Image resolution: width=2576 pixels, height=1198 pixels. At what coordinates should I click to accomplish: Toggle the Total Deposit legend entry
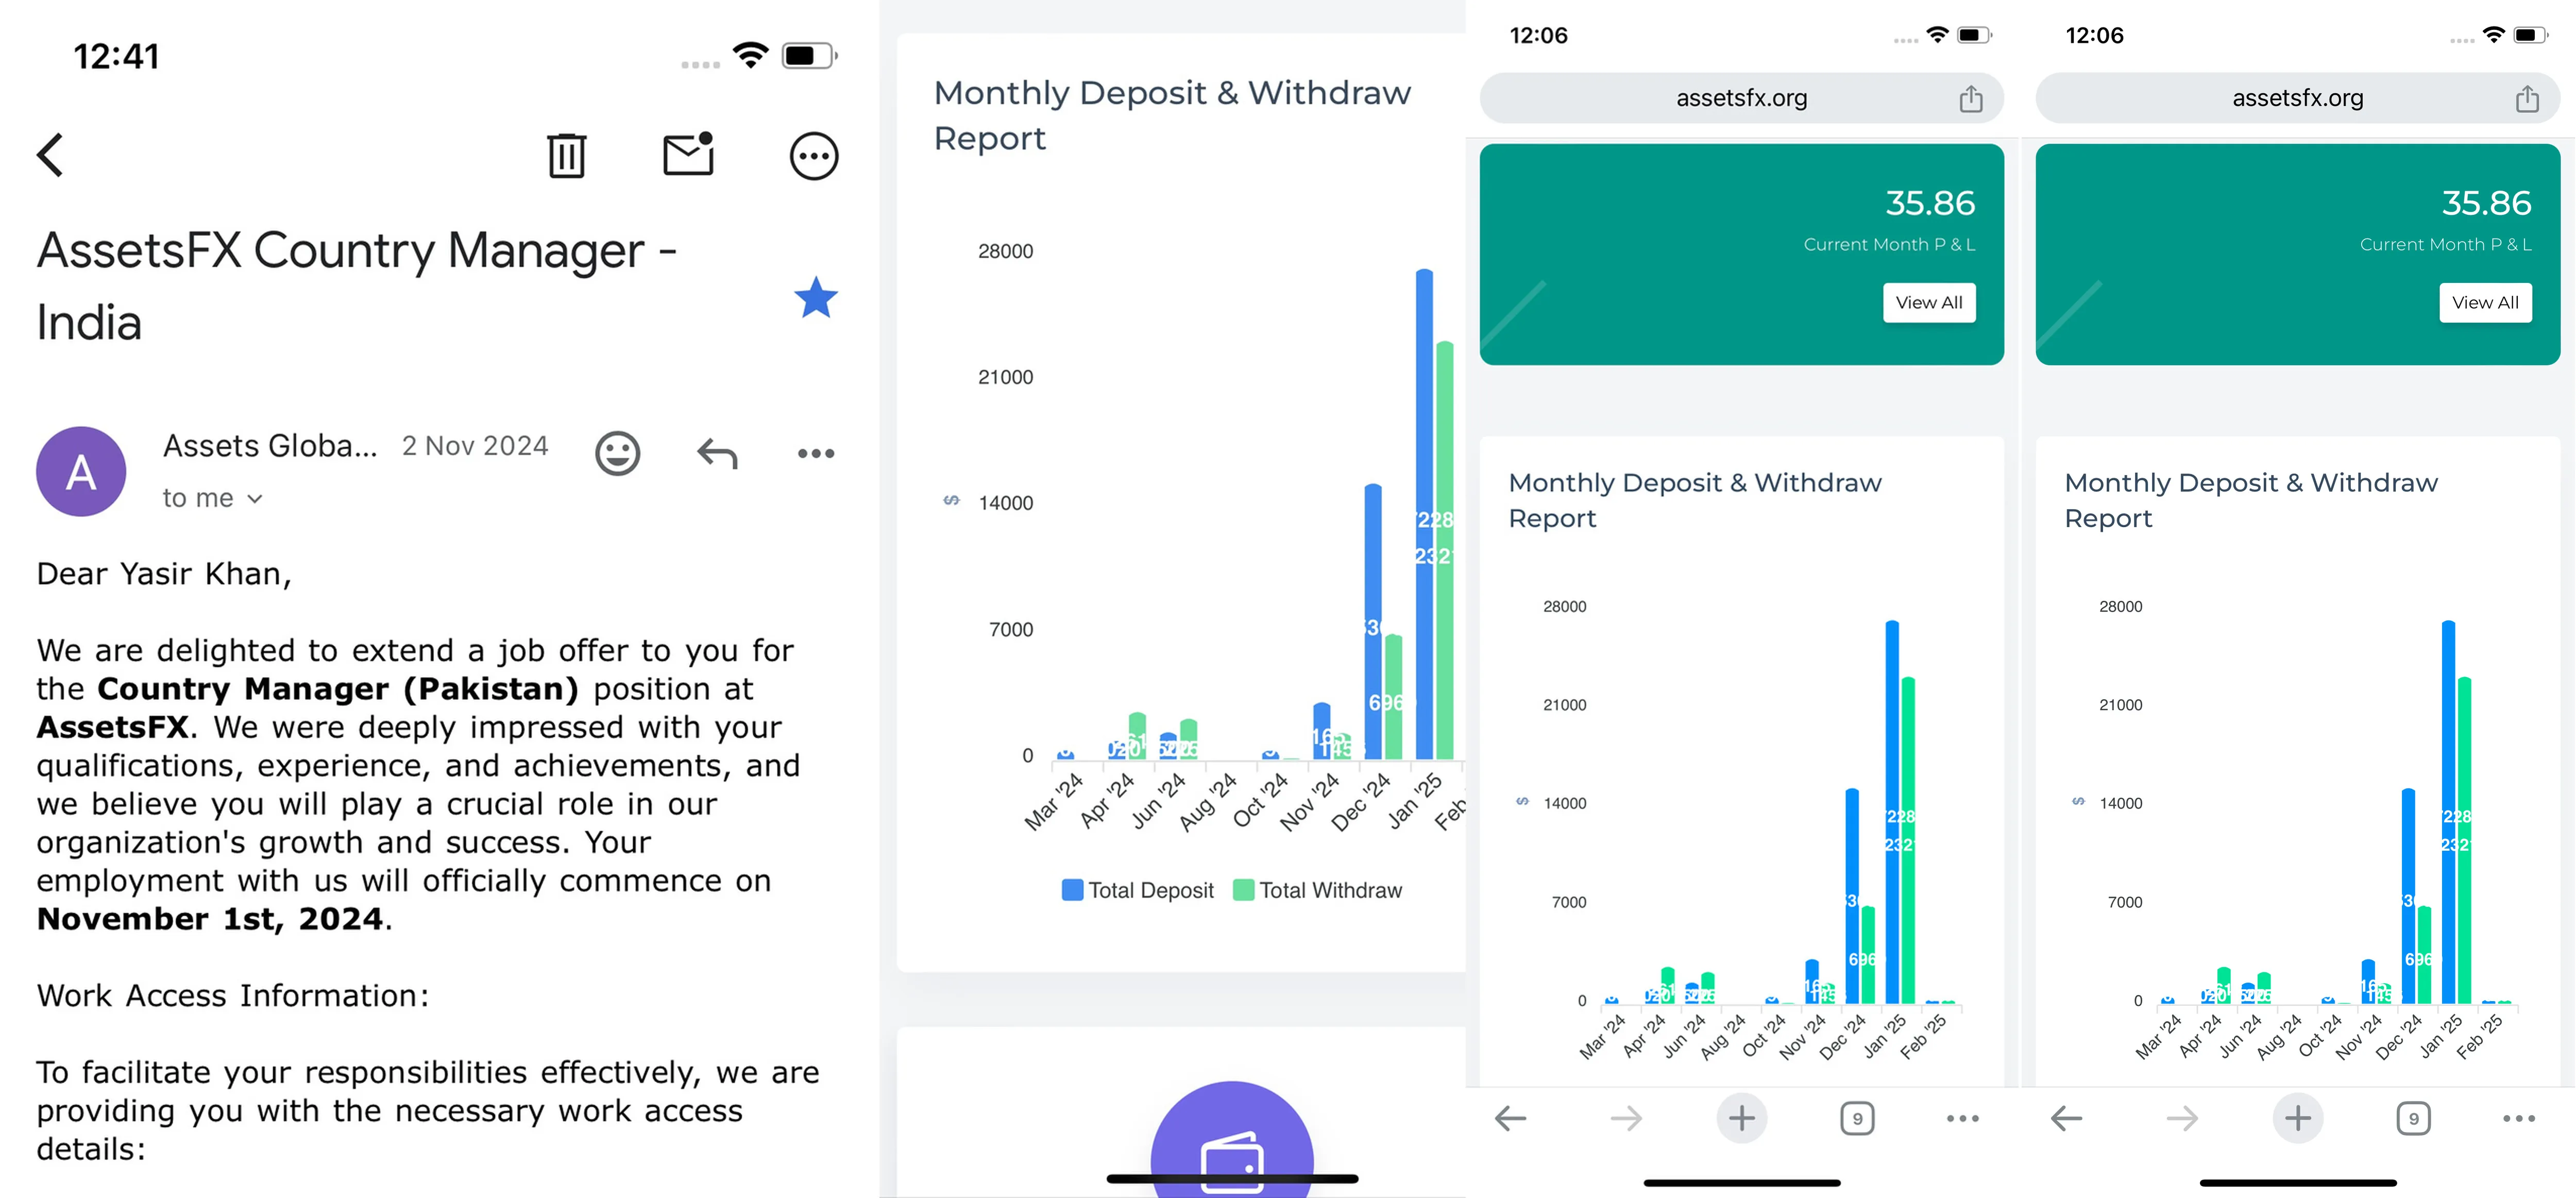pos(1138,890)
